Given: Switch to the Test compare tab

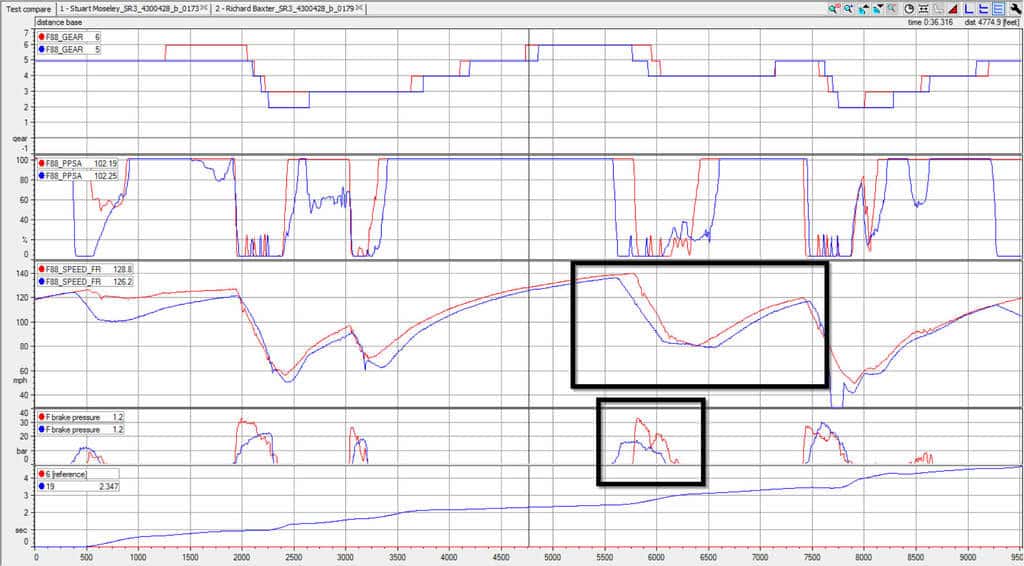Looking at the screenshot, I should point(28,9).
